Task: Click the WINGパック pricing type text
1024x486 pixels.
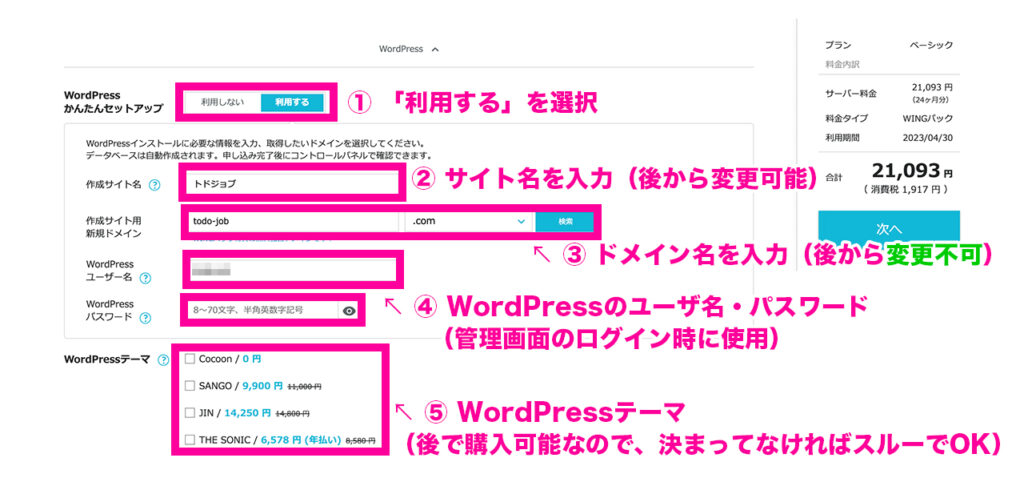Action: 927,118
